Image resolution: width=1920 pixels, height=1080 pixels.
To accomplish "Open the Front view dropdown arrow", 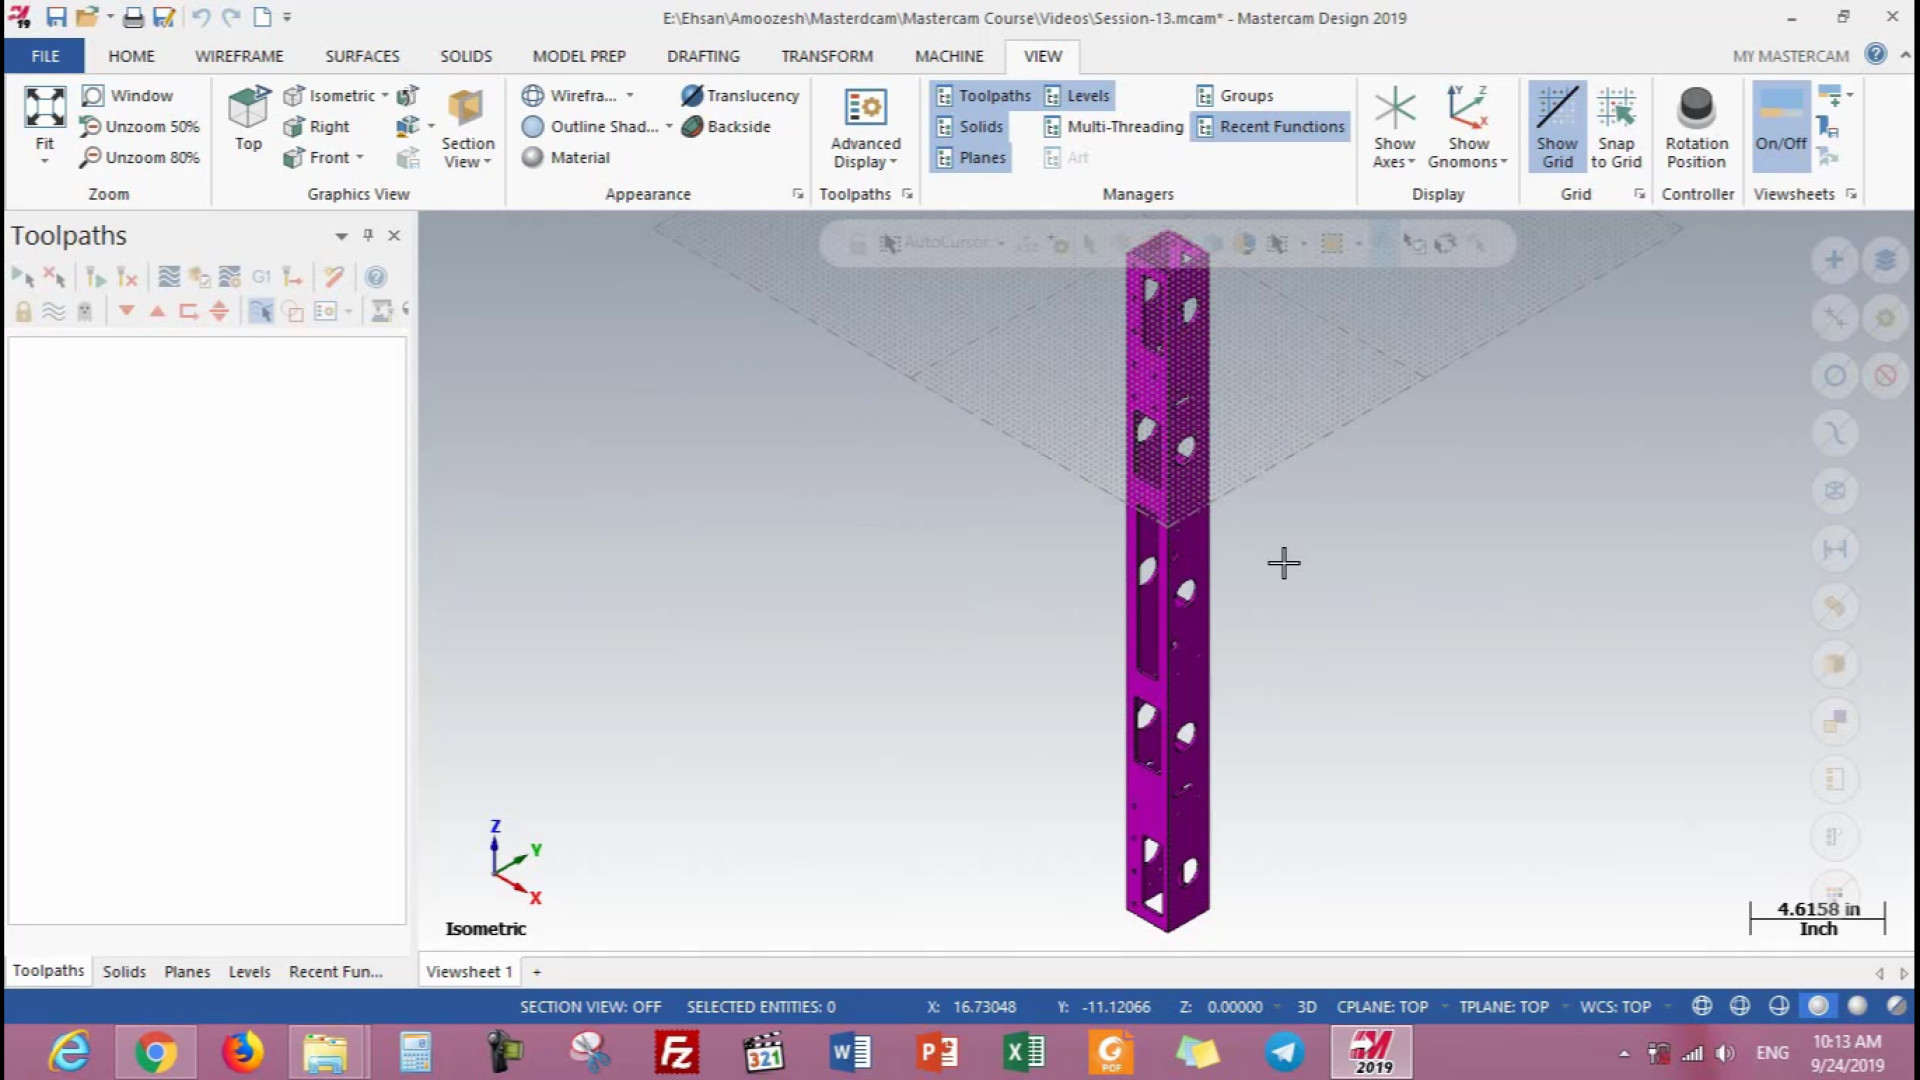I will point(360,157).
